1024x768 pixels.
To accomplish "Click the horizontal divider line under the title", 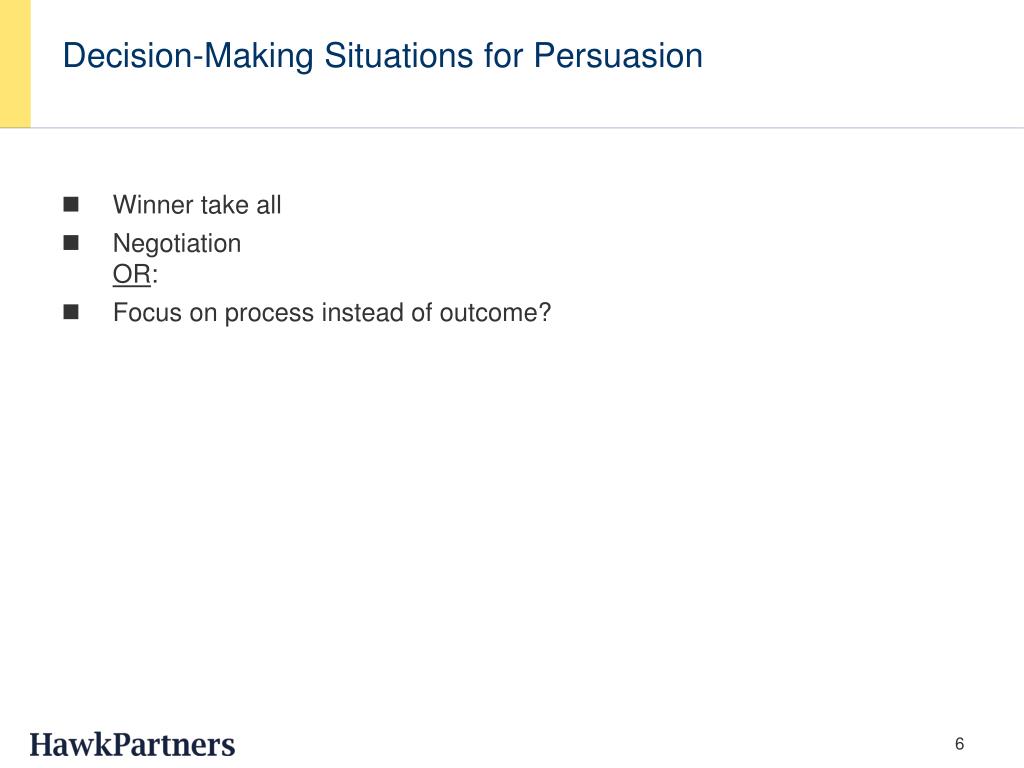I will tap(512, 128).
